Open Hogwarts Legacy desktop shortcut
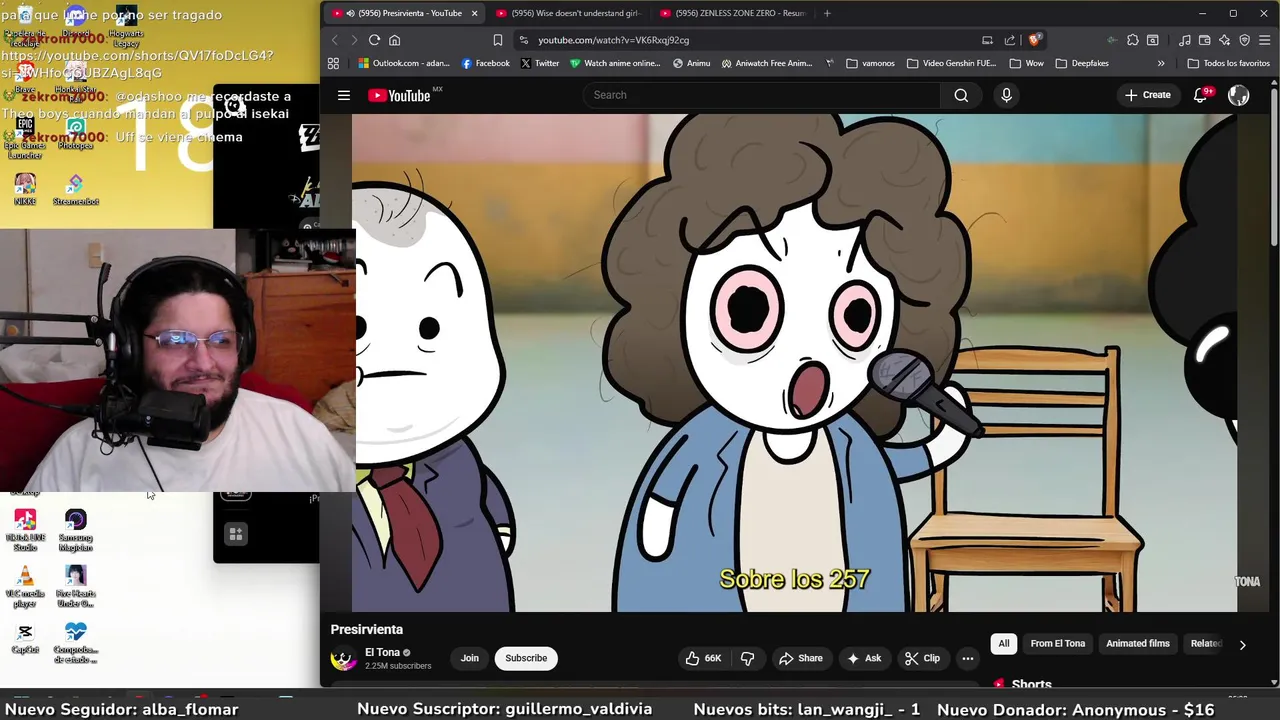 click(126, 27)
